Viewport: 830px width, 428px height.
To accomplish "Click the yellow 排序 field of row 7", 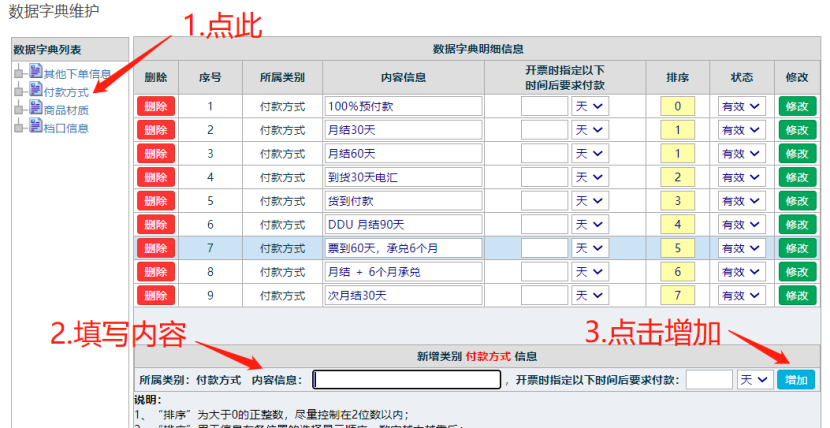I will pyautogui.click(x=677, y=248).
